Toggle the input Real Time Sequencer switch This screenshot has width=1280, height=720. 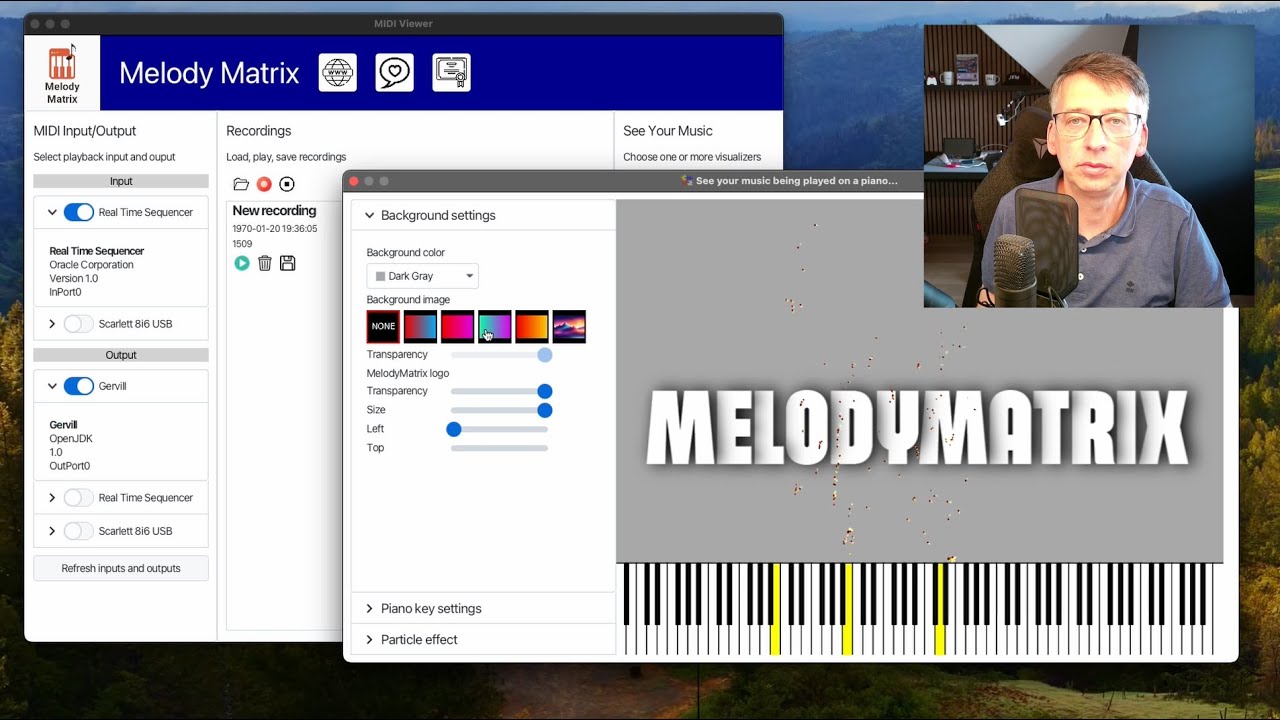pyautogui.click(x=79, y=212)
